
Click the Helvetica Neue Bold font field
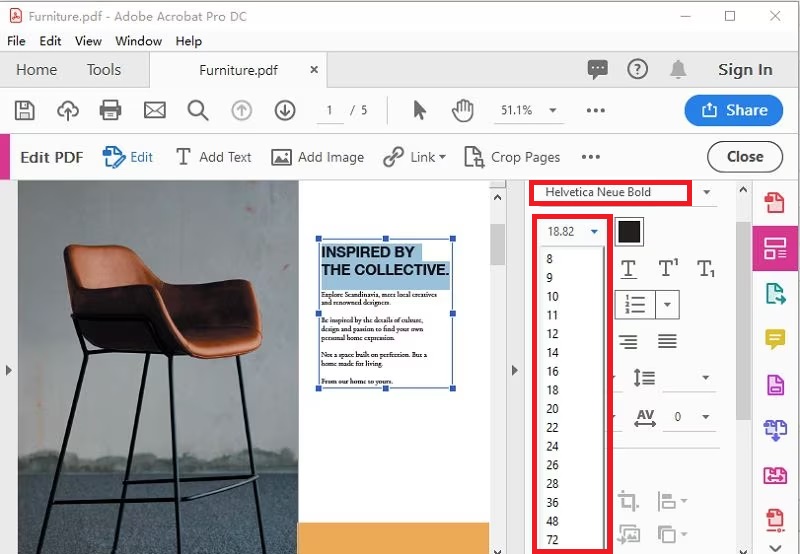[610, 192]
